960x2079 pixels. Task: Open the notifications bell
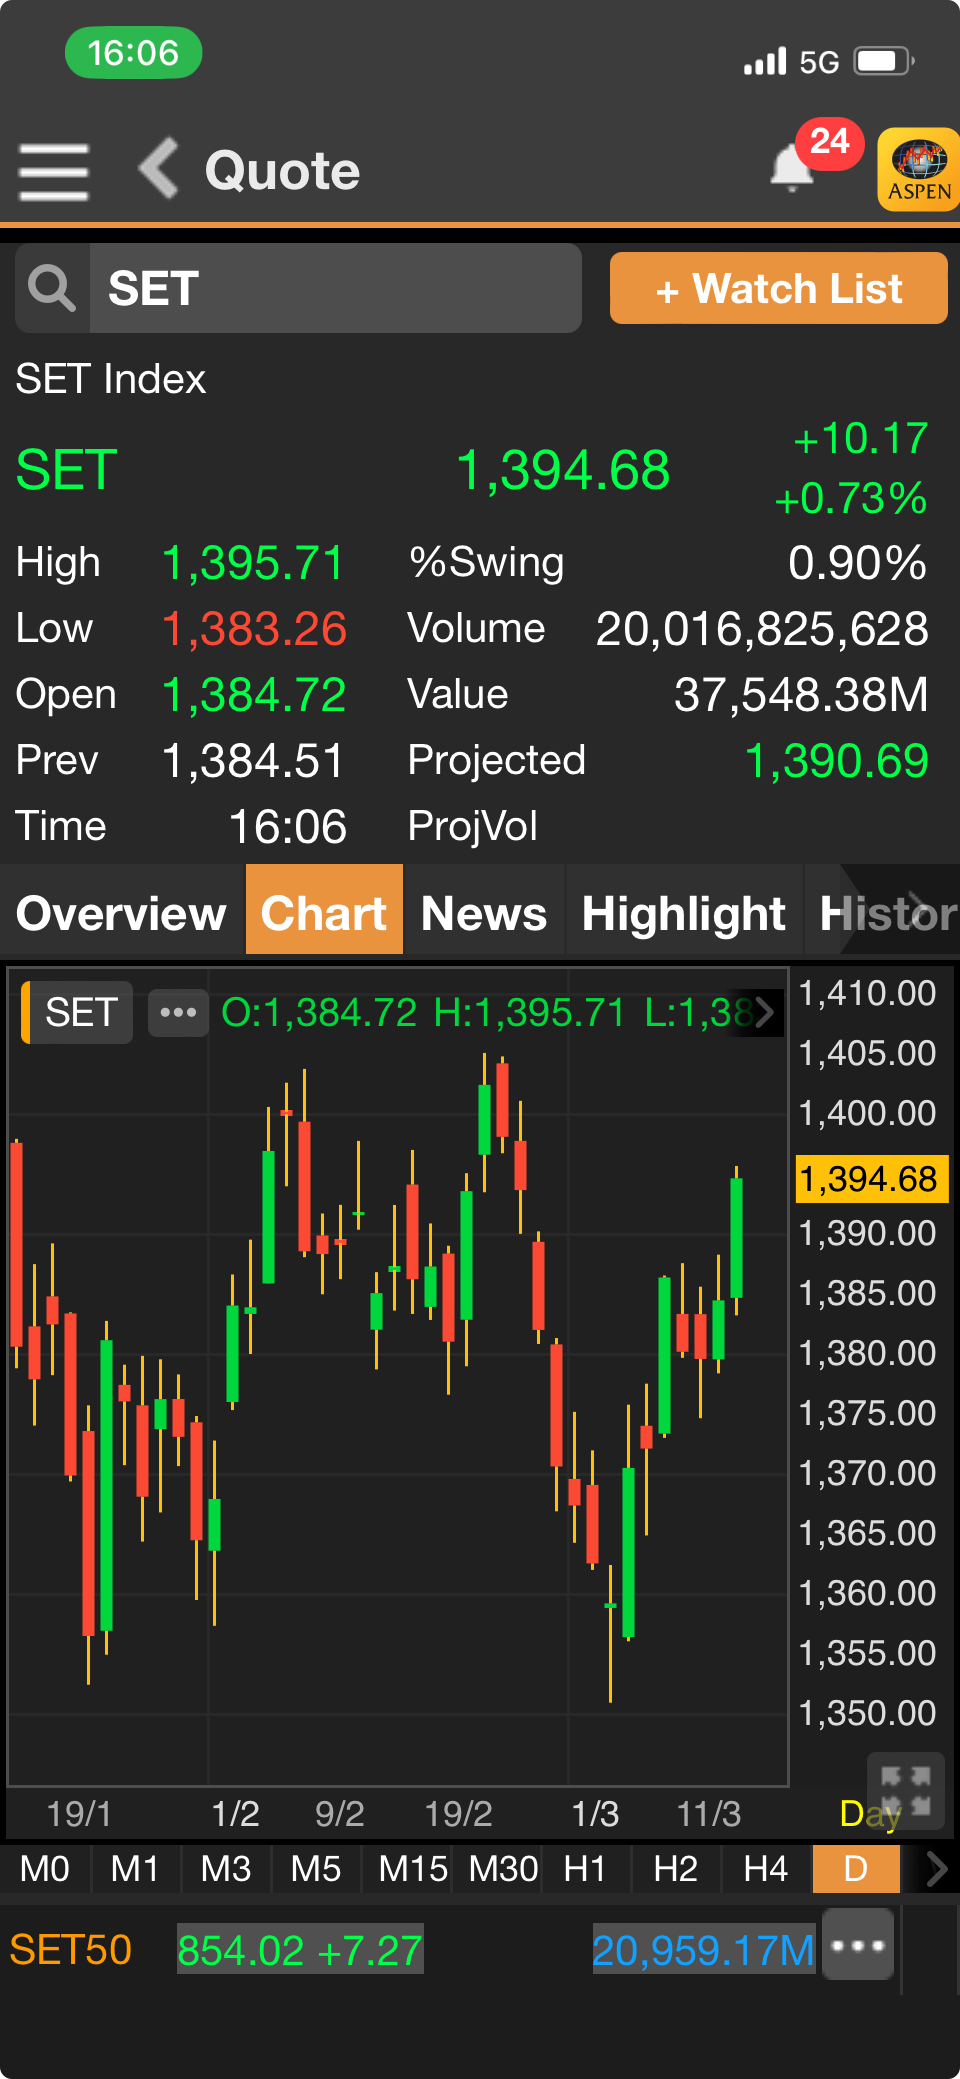(793, 168)
